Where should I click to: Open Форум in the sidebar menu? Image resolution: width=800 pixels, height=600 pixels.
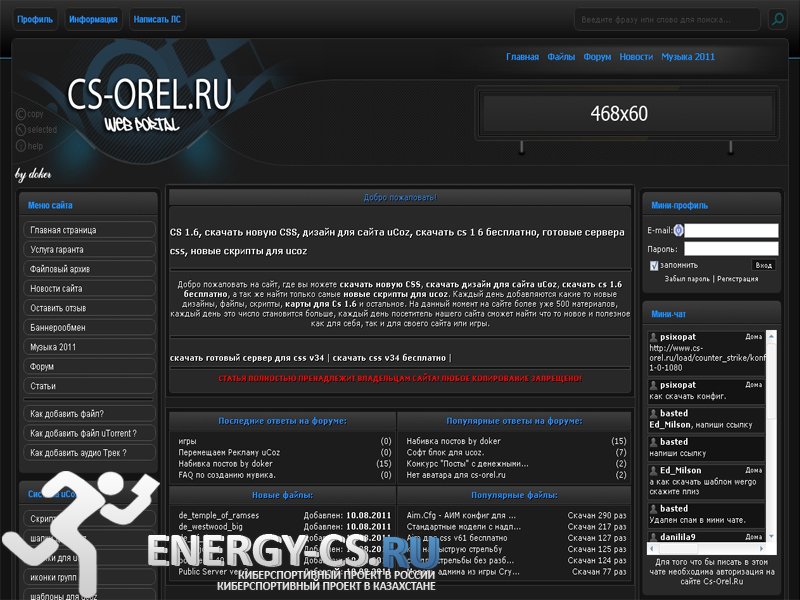[x=89, y=366]
